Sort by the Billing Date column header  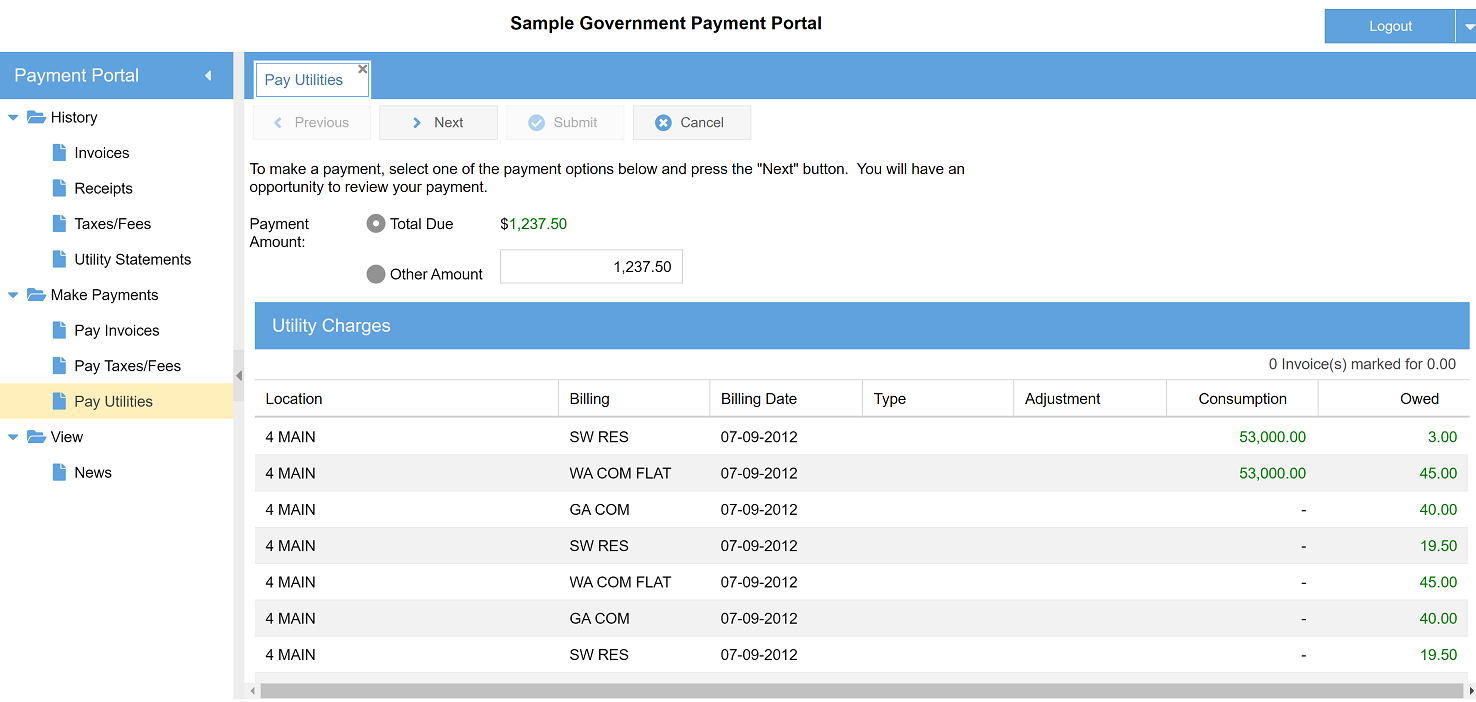click(759, 398)
